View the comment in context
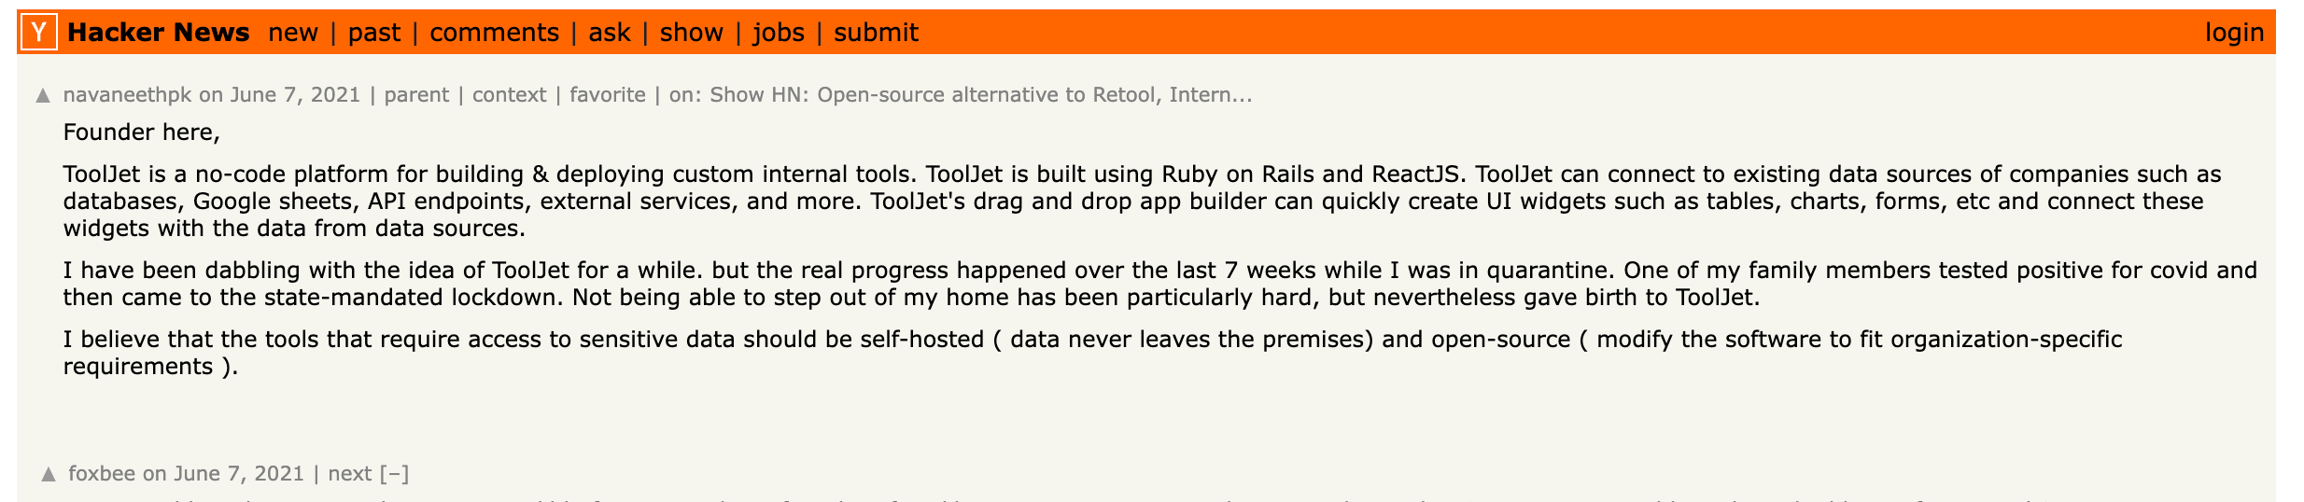Image resolution: width=2304 pixels, height=502 pixels. pyautogui.click(x=509, y=95)
